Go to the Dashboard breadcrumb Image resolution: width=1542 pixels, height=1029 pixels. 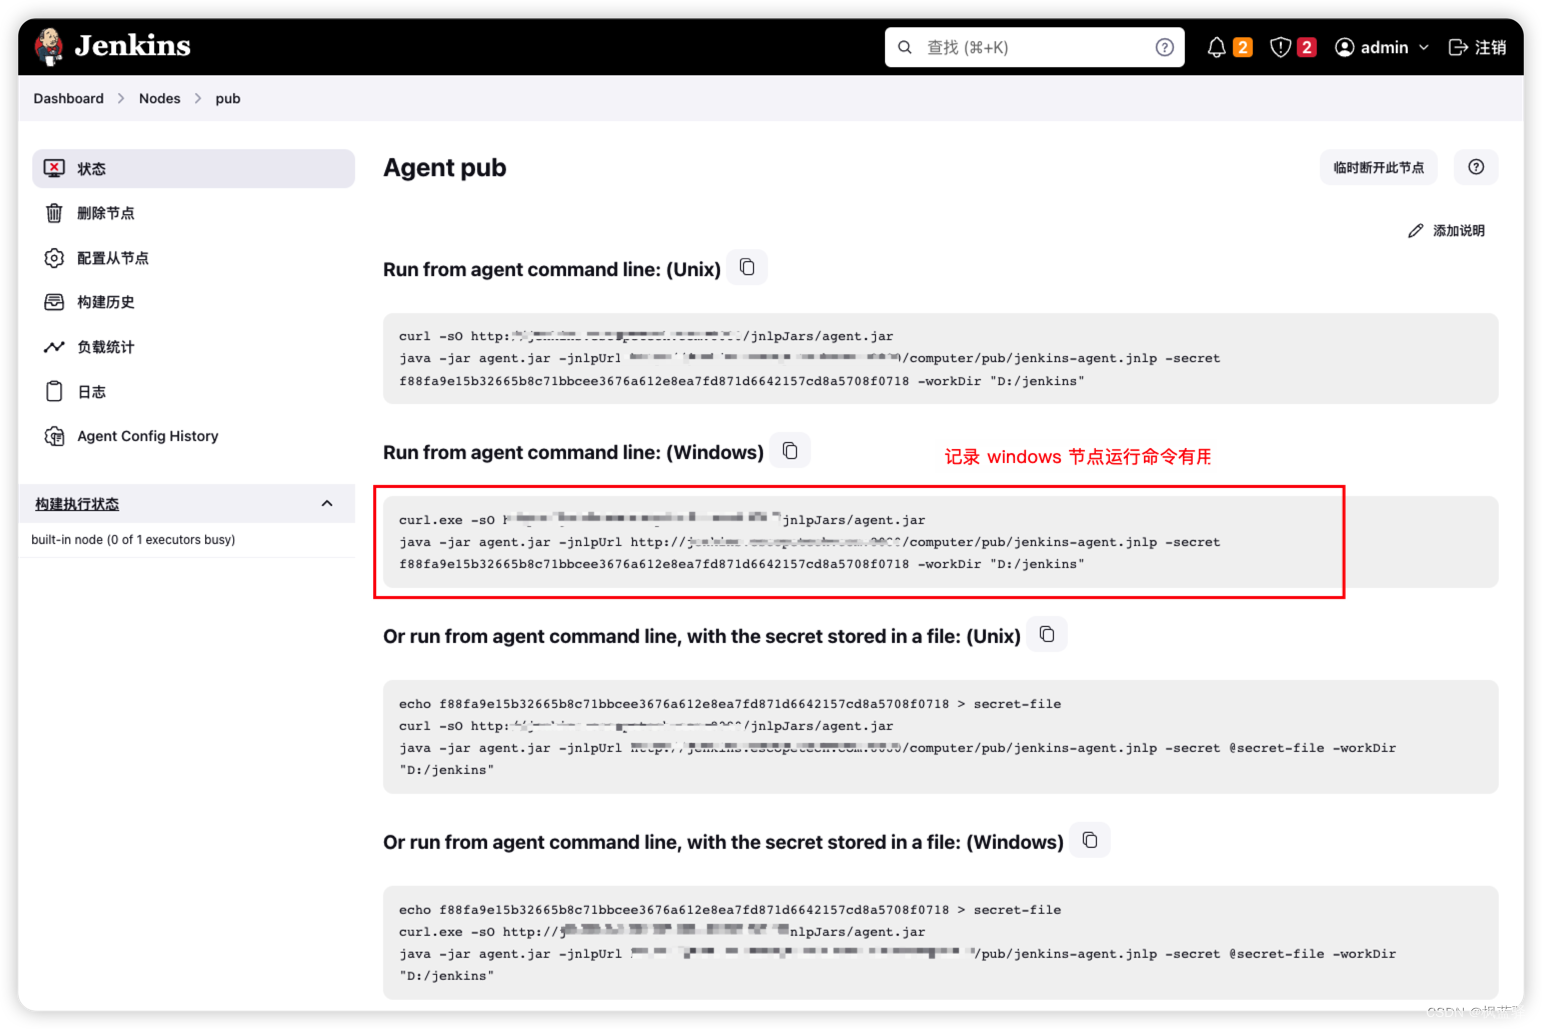pos(68,98)
